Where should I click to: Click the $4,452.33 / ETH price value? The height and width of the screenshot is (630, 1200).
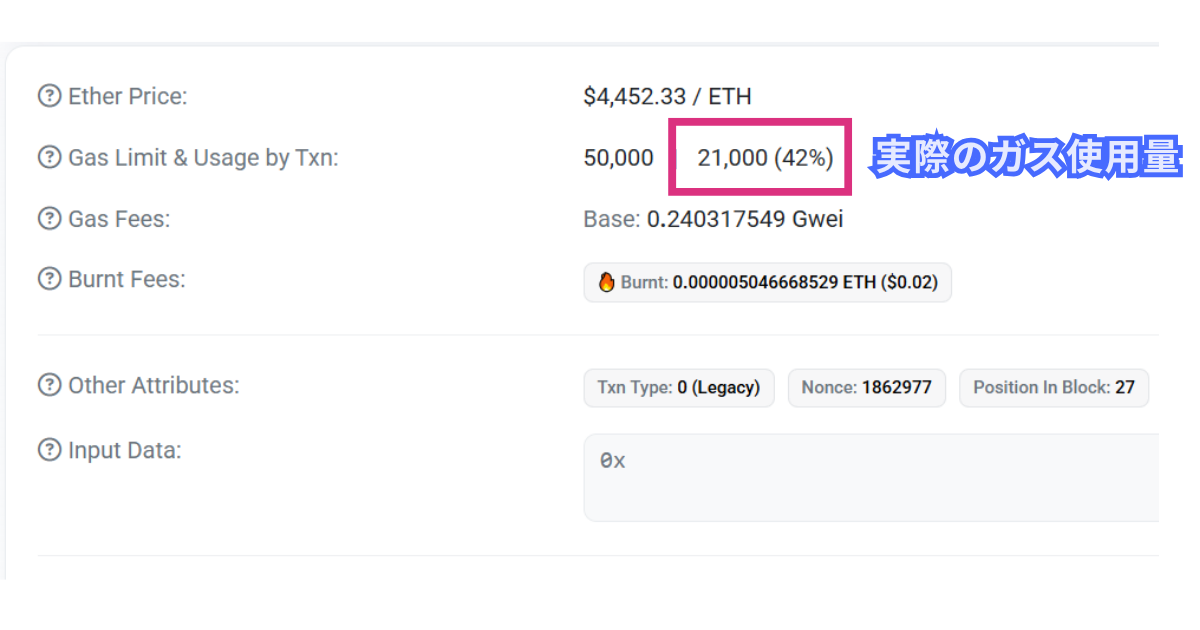[x=667, y=97]
